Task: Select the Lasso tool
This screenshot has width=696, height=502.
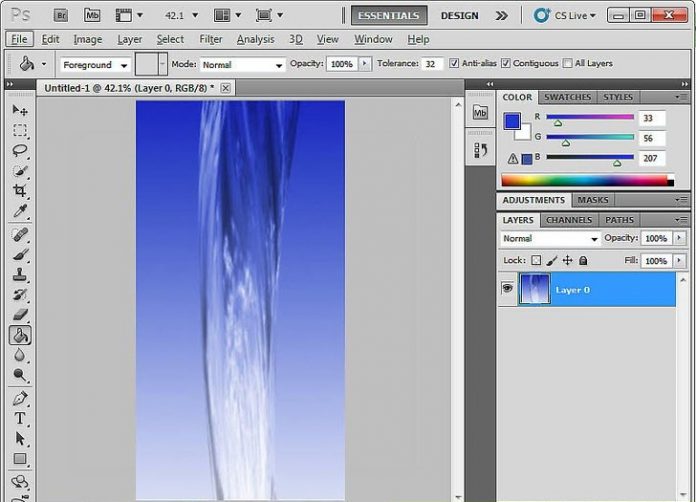Action: click(19, 151)
